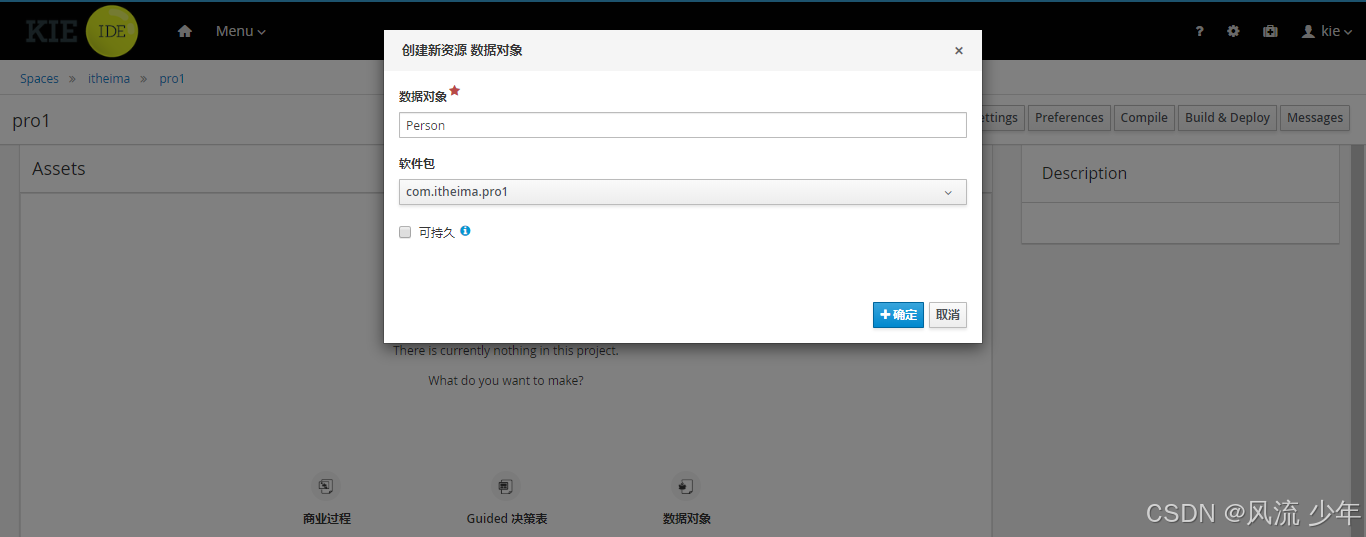Go to Spaces breadcrumb link
1366x537 pixels.
tap(39, 79)
